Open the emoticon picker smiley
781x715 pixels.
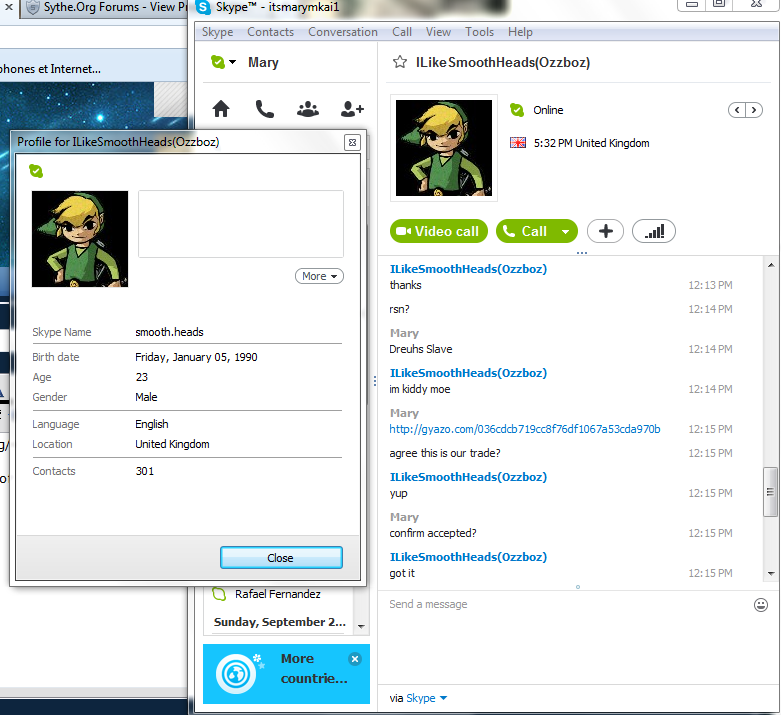[x=761, y=605]
